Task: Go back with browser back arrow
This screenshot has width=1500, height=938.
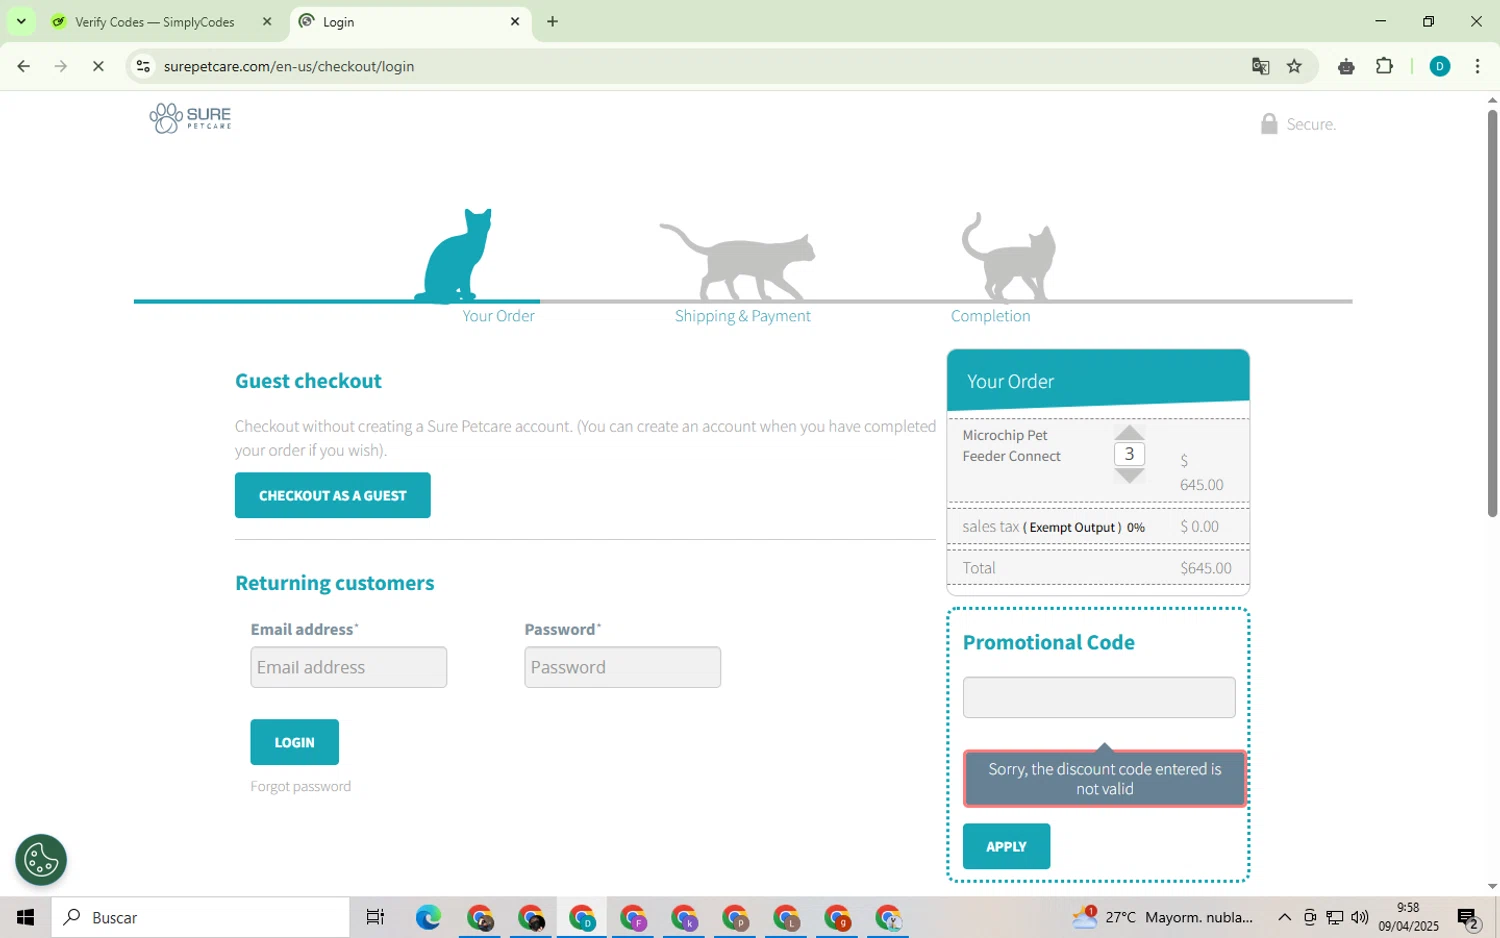Action: pos(23,66)
